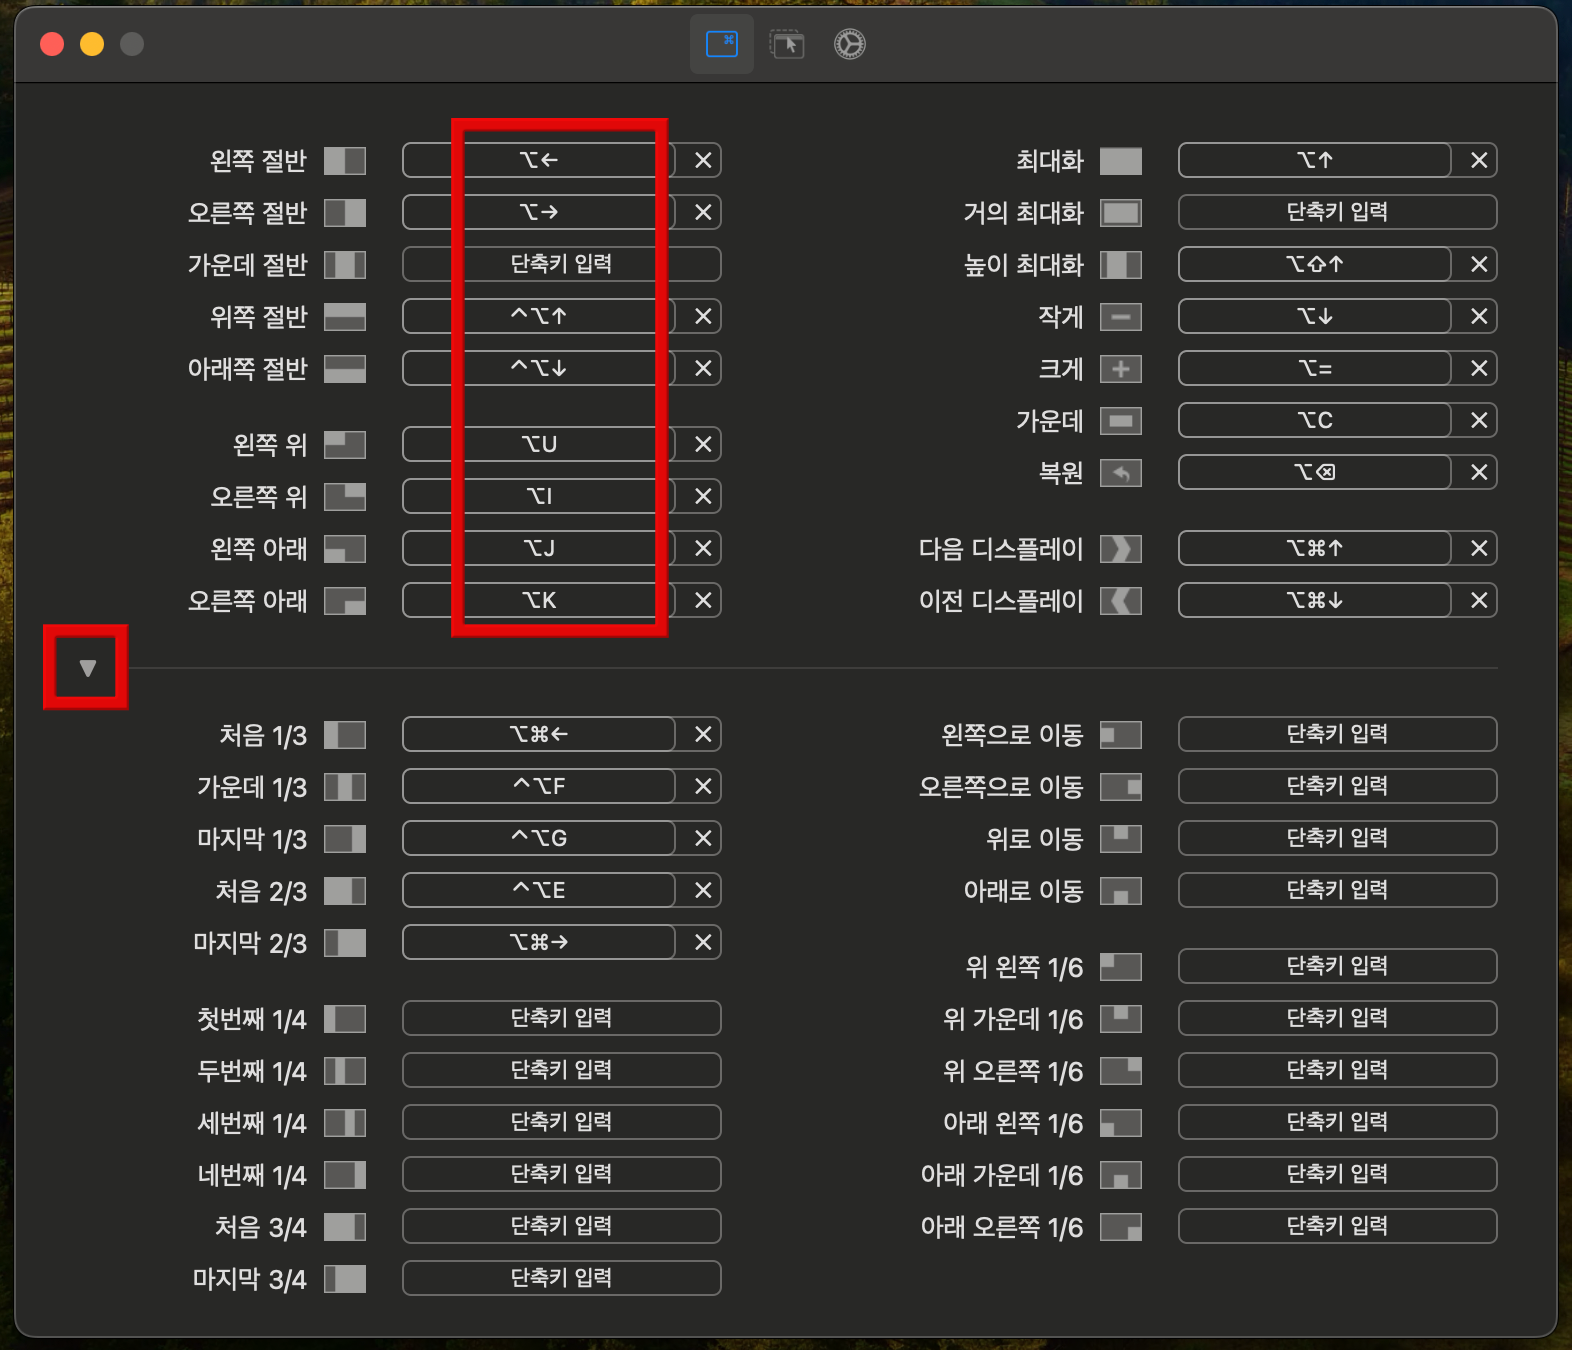Image resolution: width=1572 pixels, height=1350 pixels.
Task: Click the 복원 restore arrow icon
Action: pos(1121,473)
